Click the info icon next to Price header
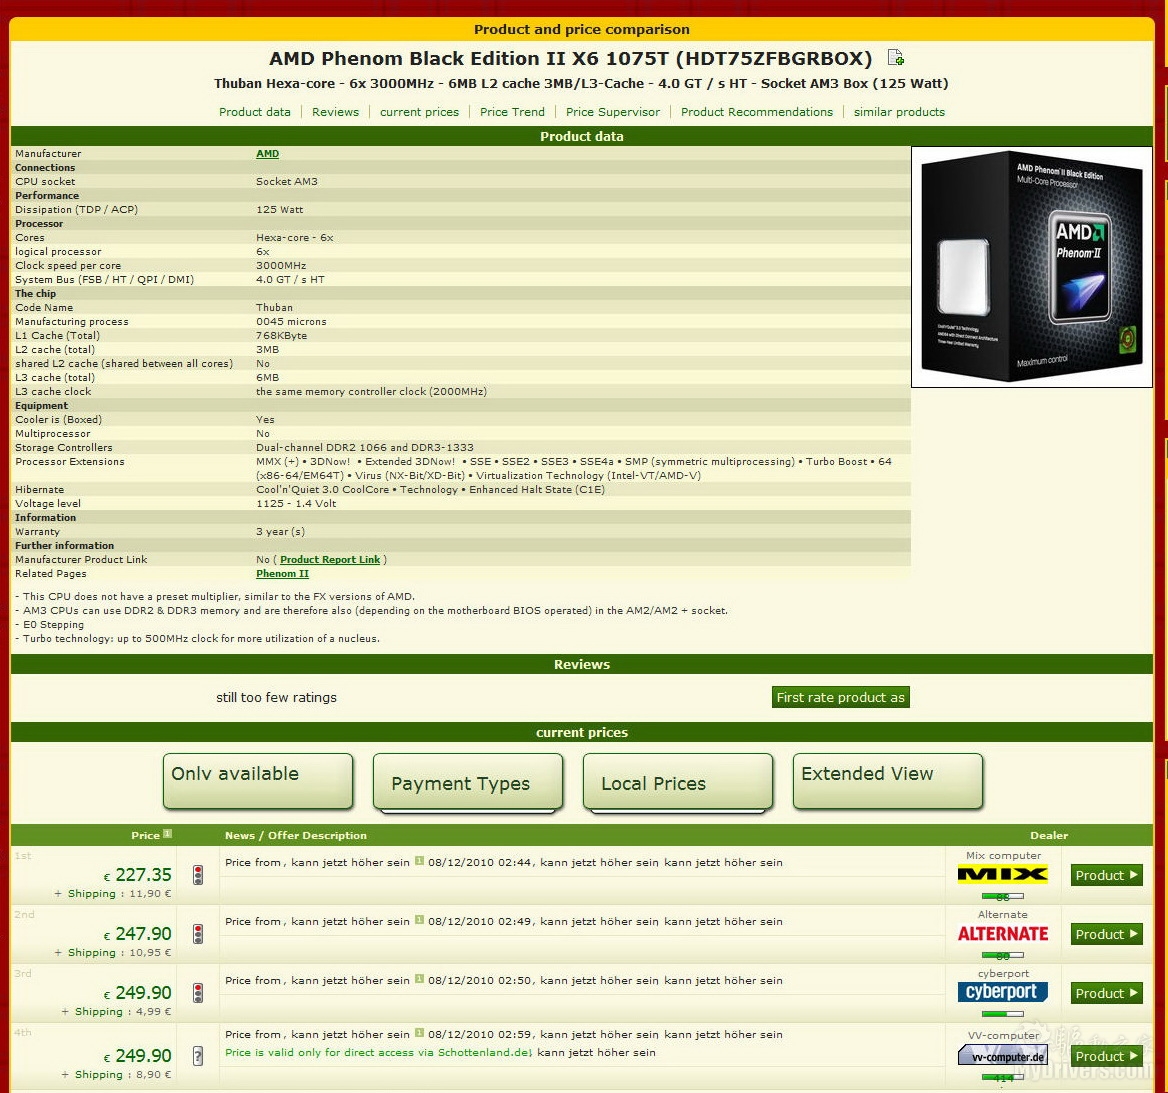Image resolution: width=1168 pixels, height=1093 pixels. tap(168, 834)
